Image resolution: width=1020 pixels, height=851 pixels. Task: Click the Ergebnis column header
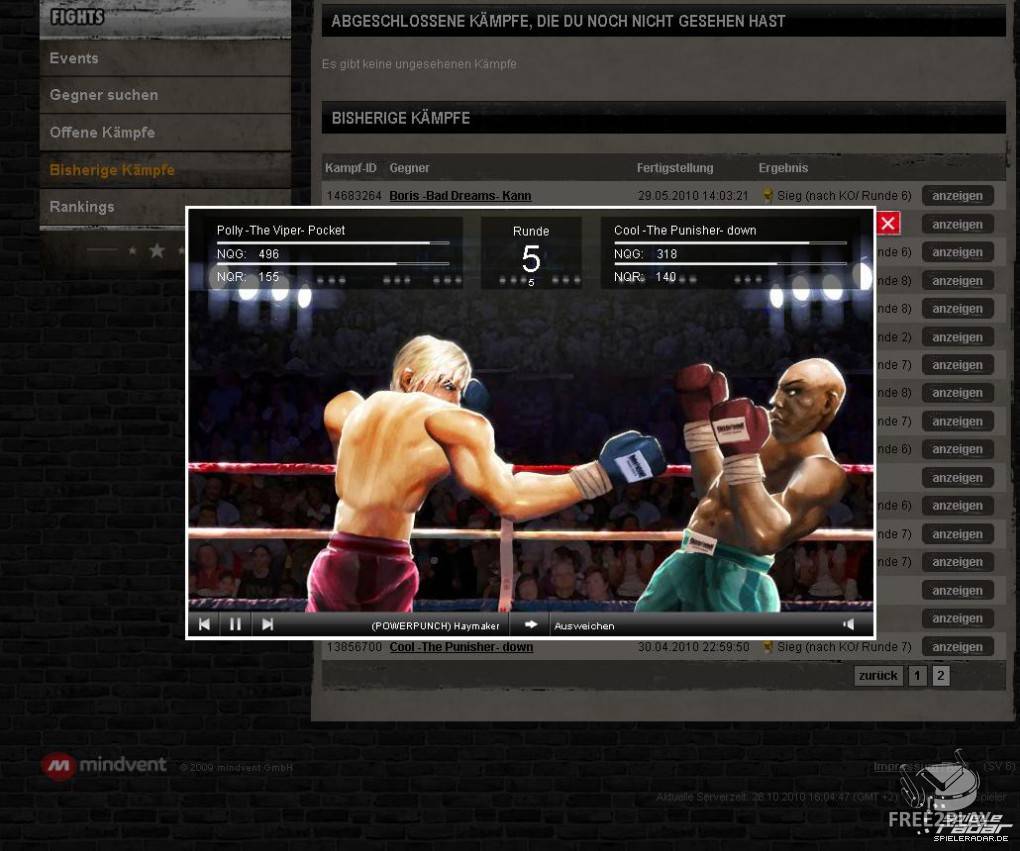pyautogui.click(x=783, y=168)
